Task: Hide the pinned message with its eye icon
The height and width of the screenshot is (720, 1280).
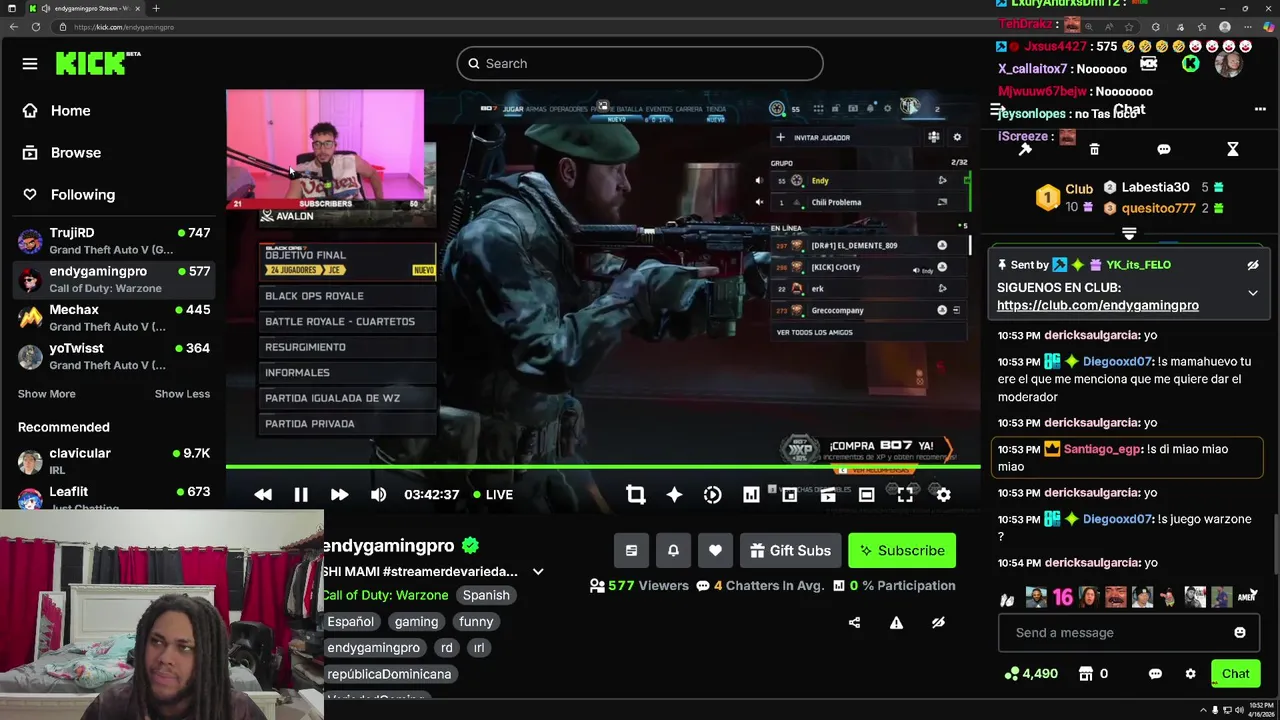Action: (1253, 265)
